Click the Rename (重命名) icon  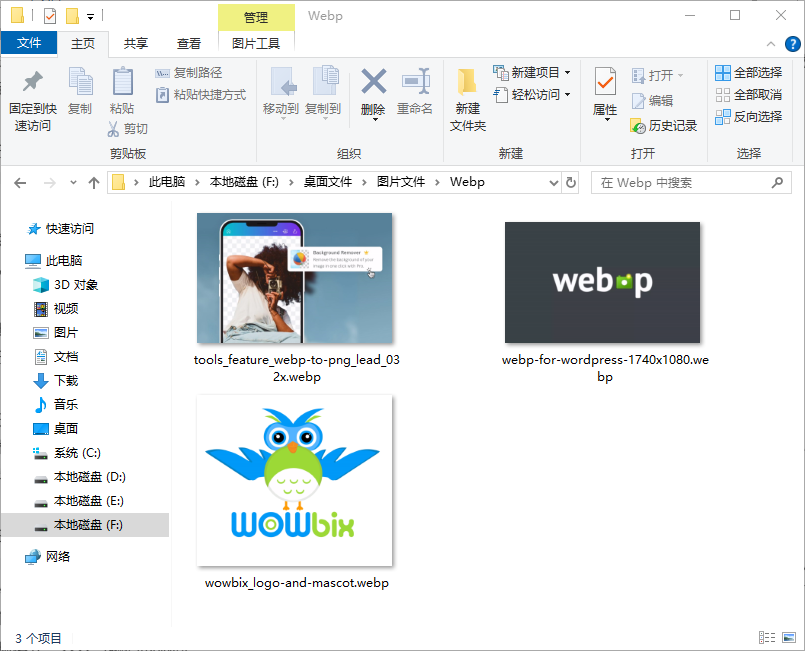(415, 81)
